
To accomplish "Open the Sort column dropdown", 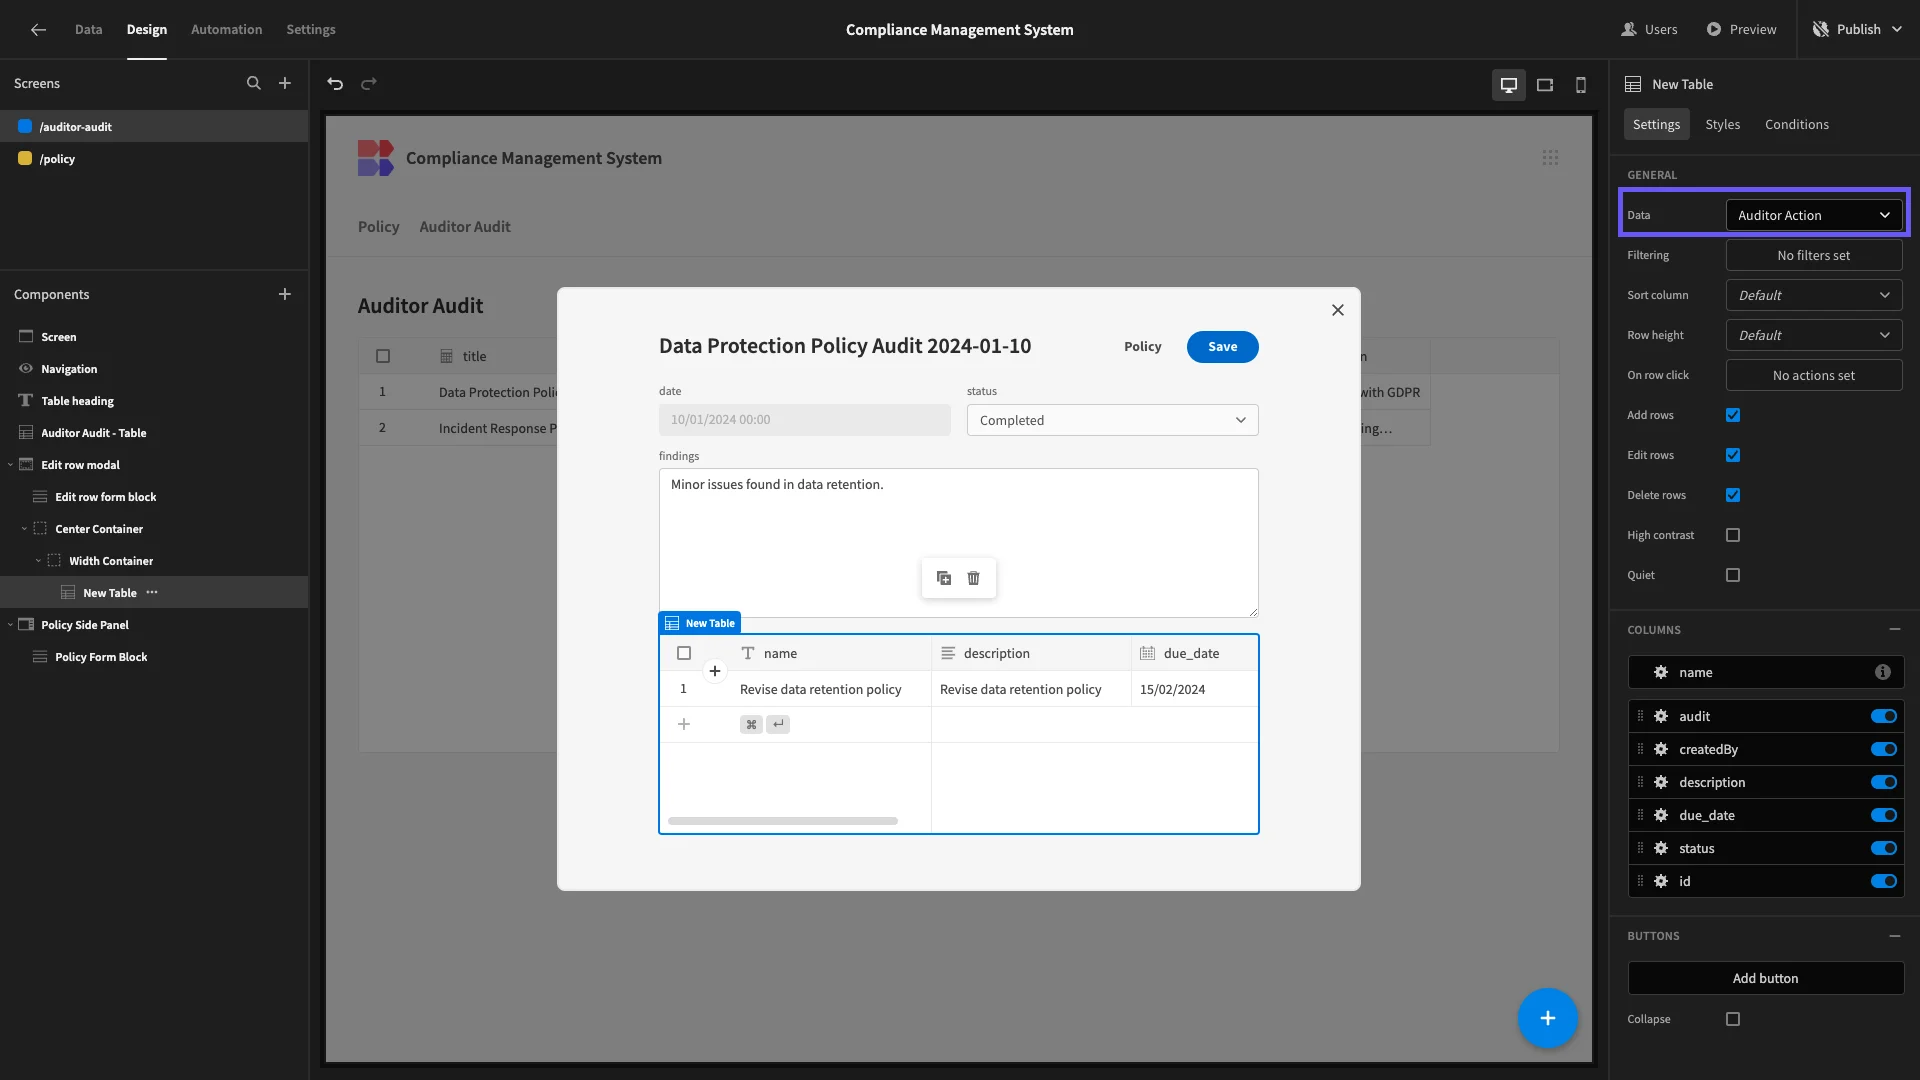I will coord(1814,295).
